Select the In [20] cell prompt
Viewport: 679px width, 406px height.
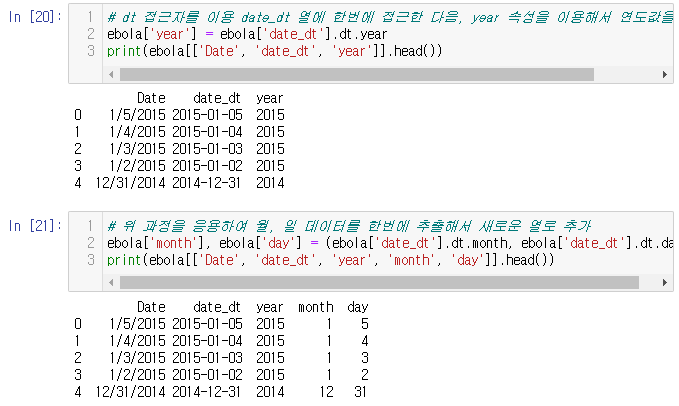(x=35, y=17)
